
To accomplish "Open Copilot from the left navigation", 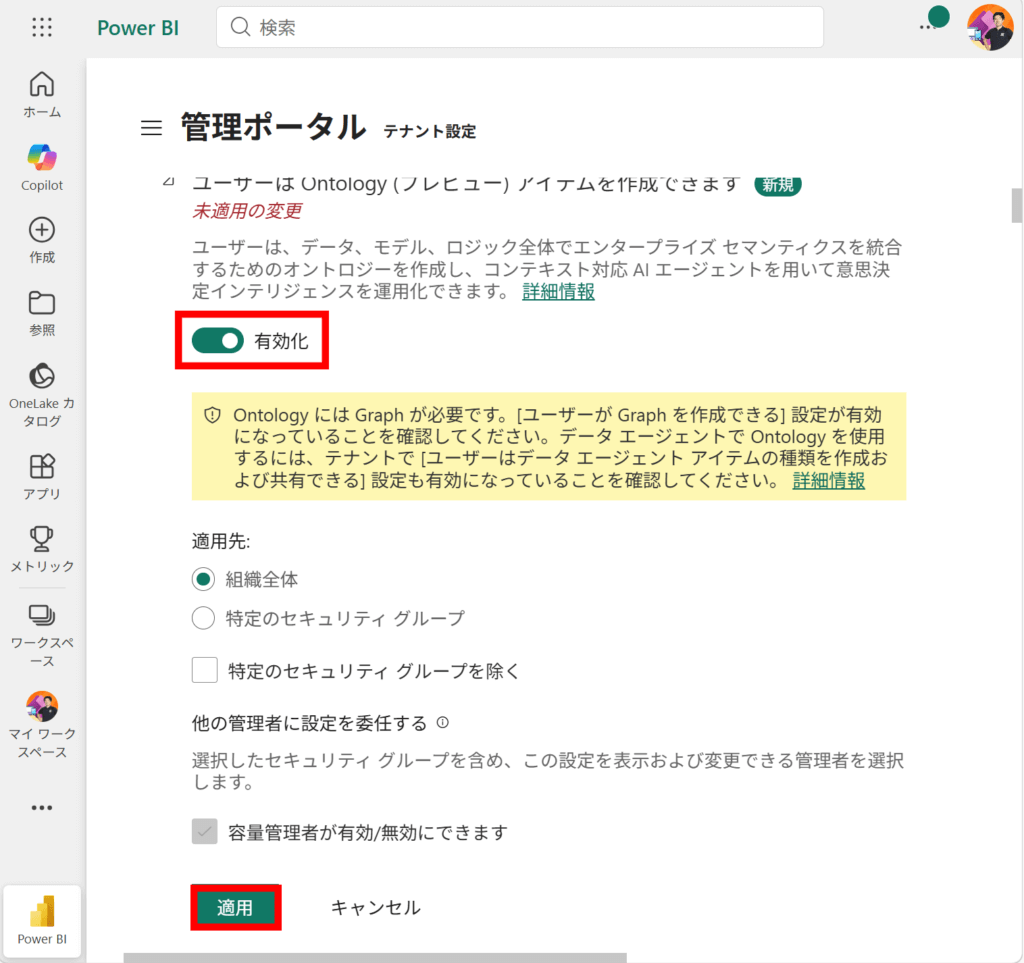I will click(42, 167).
